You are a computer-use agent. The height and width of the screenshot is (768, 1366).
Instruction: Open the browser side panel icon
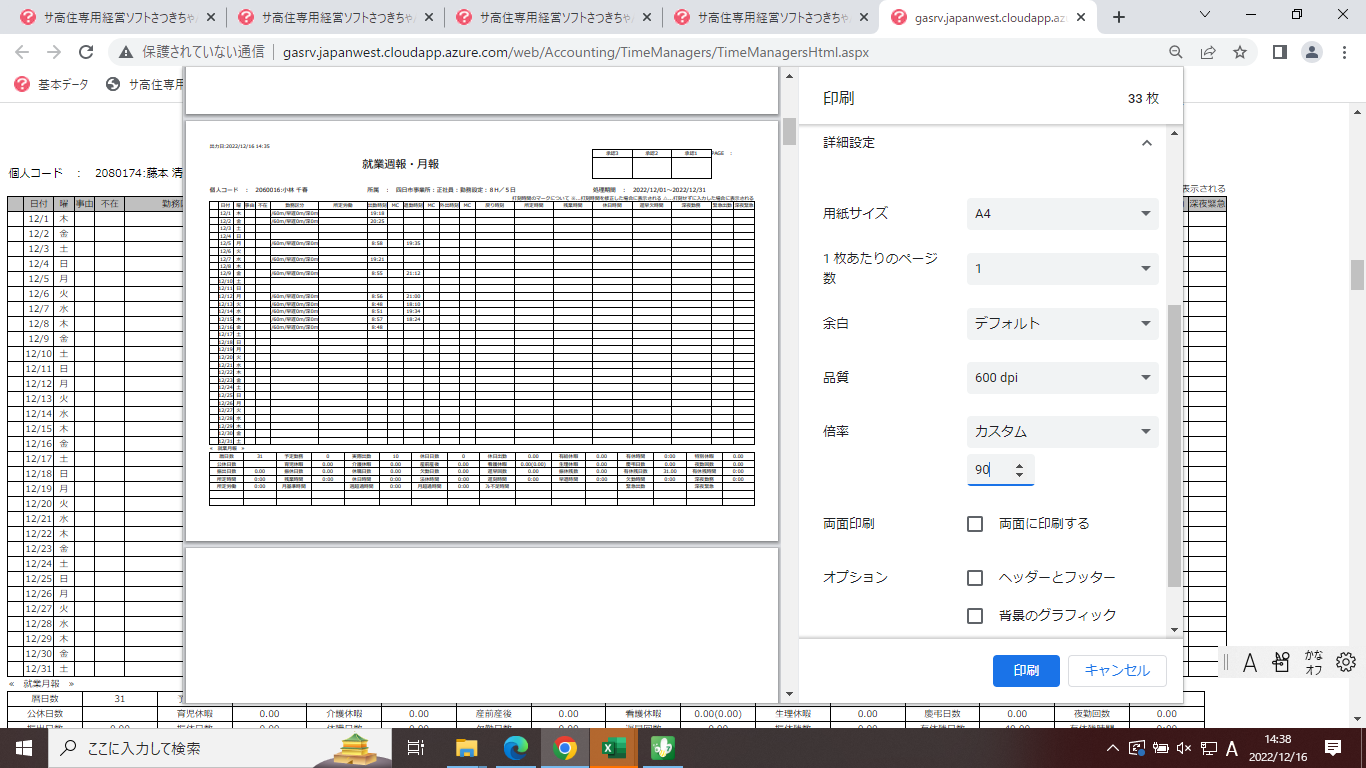point(1279,52)
